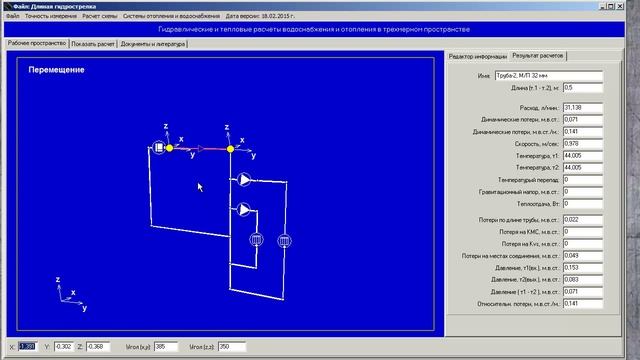Image resolution: width=640 pixels, height=360 pixels.
Task: Switch to the Показать расчет tab
Action: coord(93,44)
